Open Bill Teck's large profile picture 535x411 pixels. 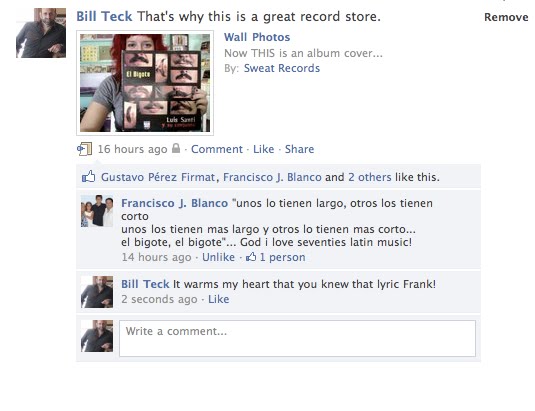pos(41,33)
